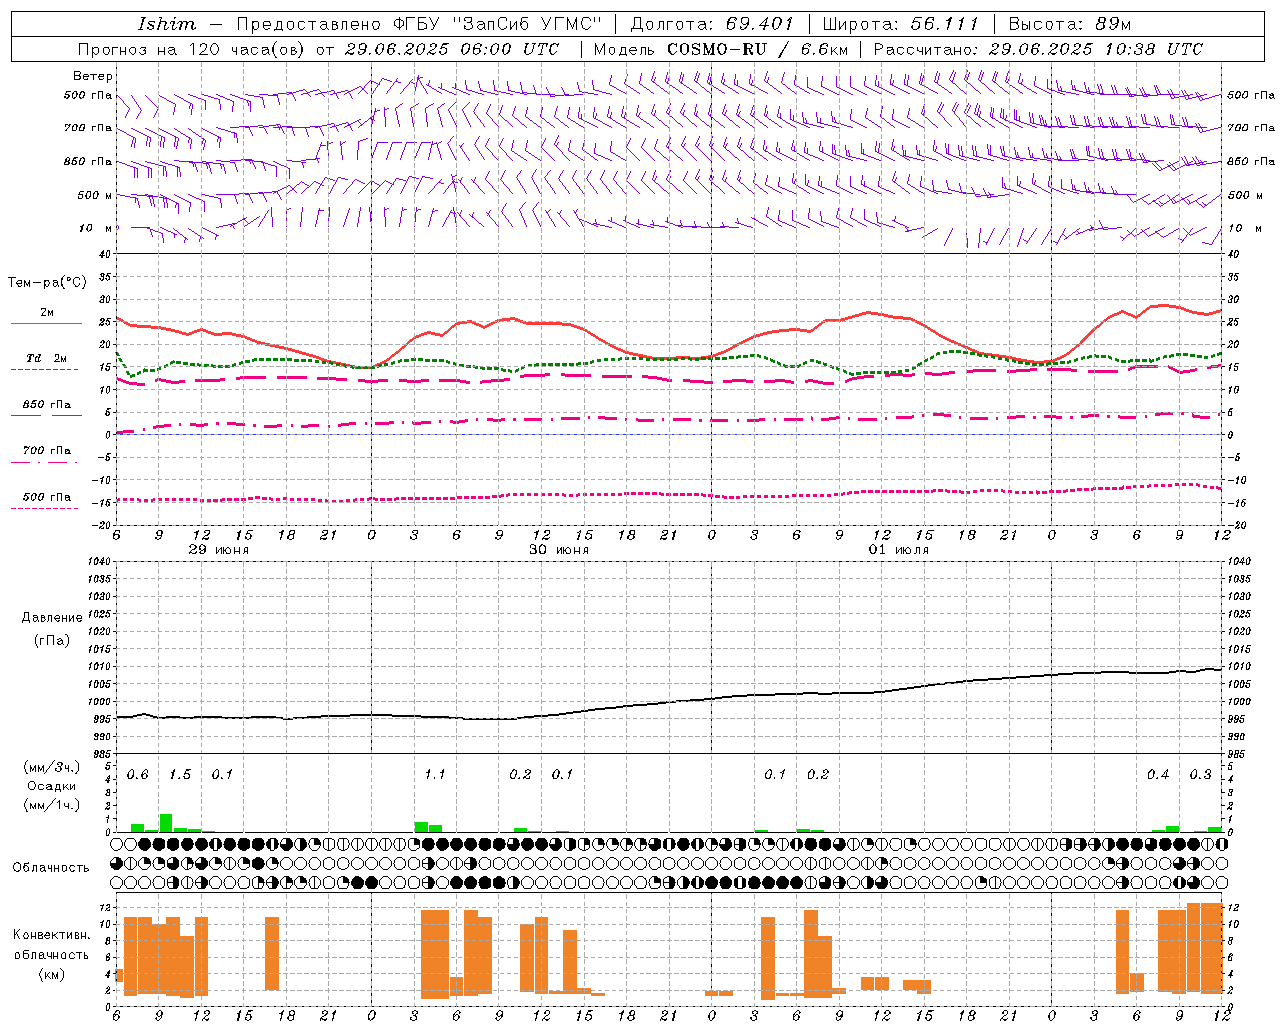Select the "1.1" three-hour precipitation value

click(x=435, y=775)
